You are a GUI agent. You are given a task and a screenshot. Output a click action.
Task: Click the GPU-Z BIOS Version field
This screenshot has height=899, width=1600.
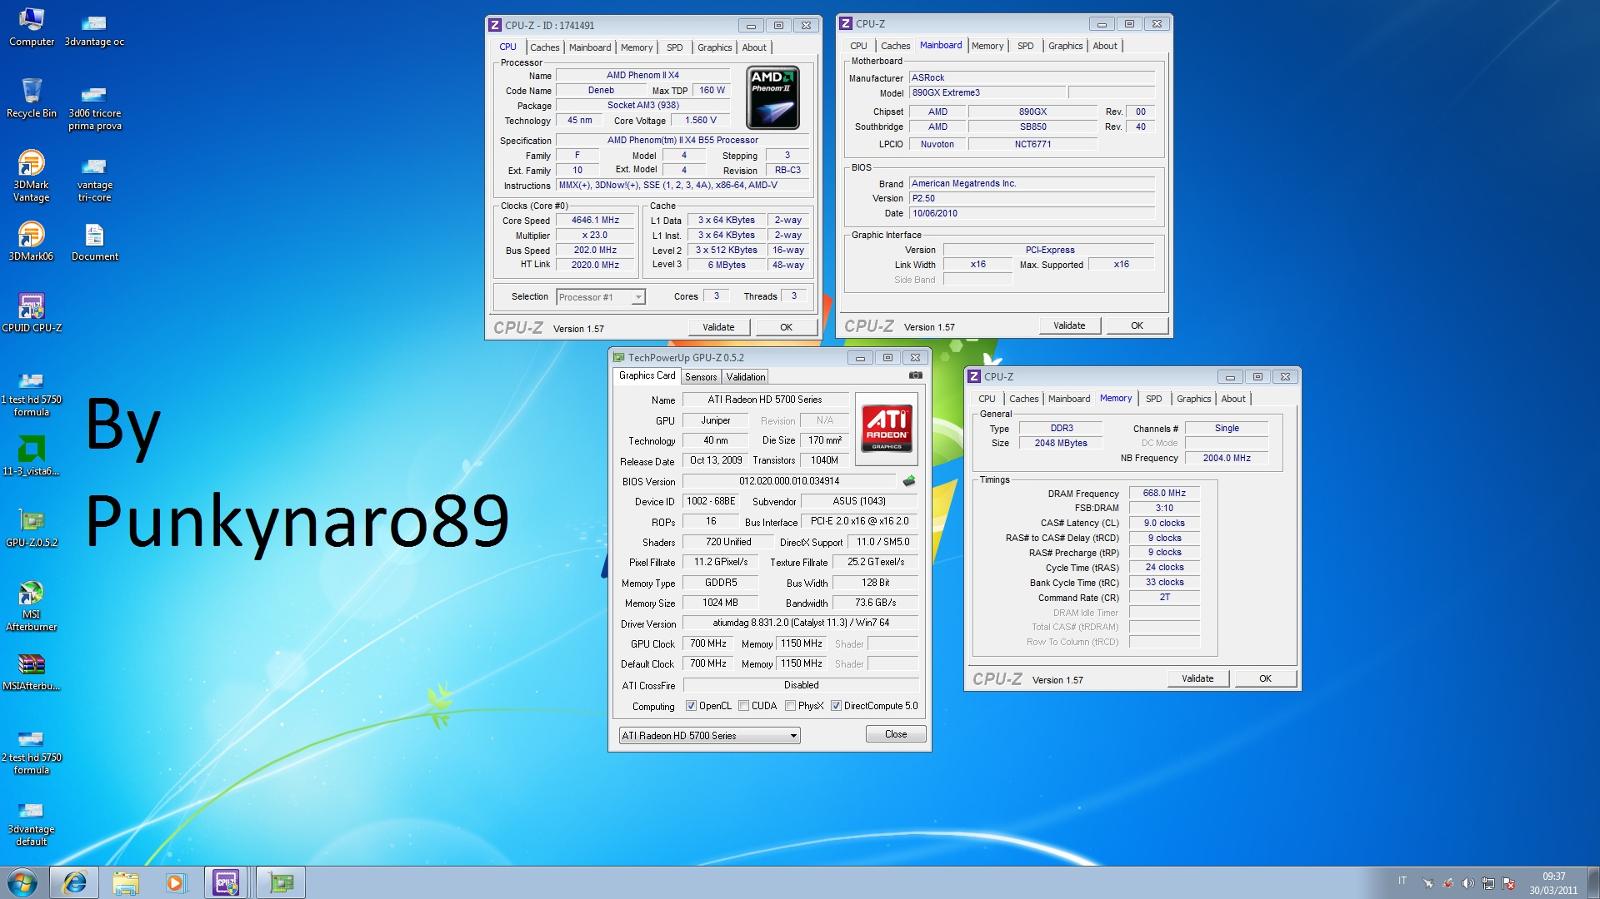point(789,481)
